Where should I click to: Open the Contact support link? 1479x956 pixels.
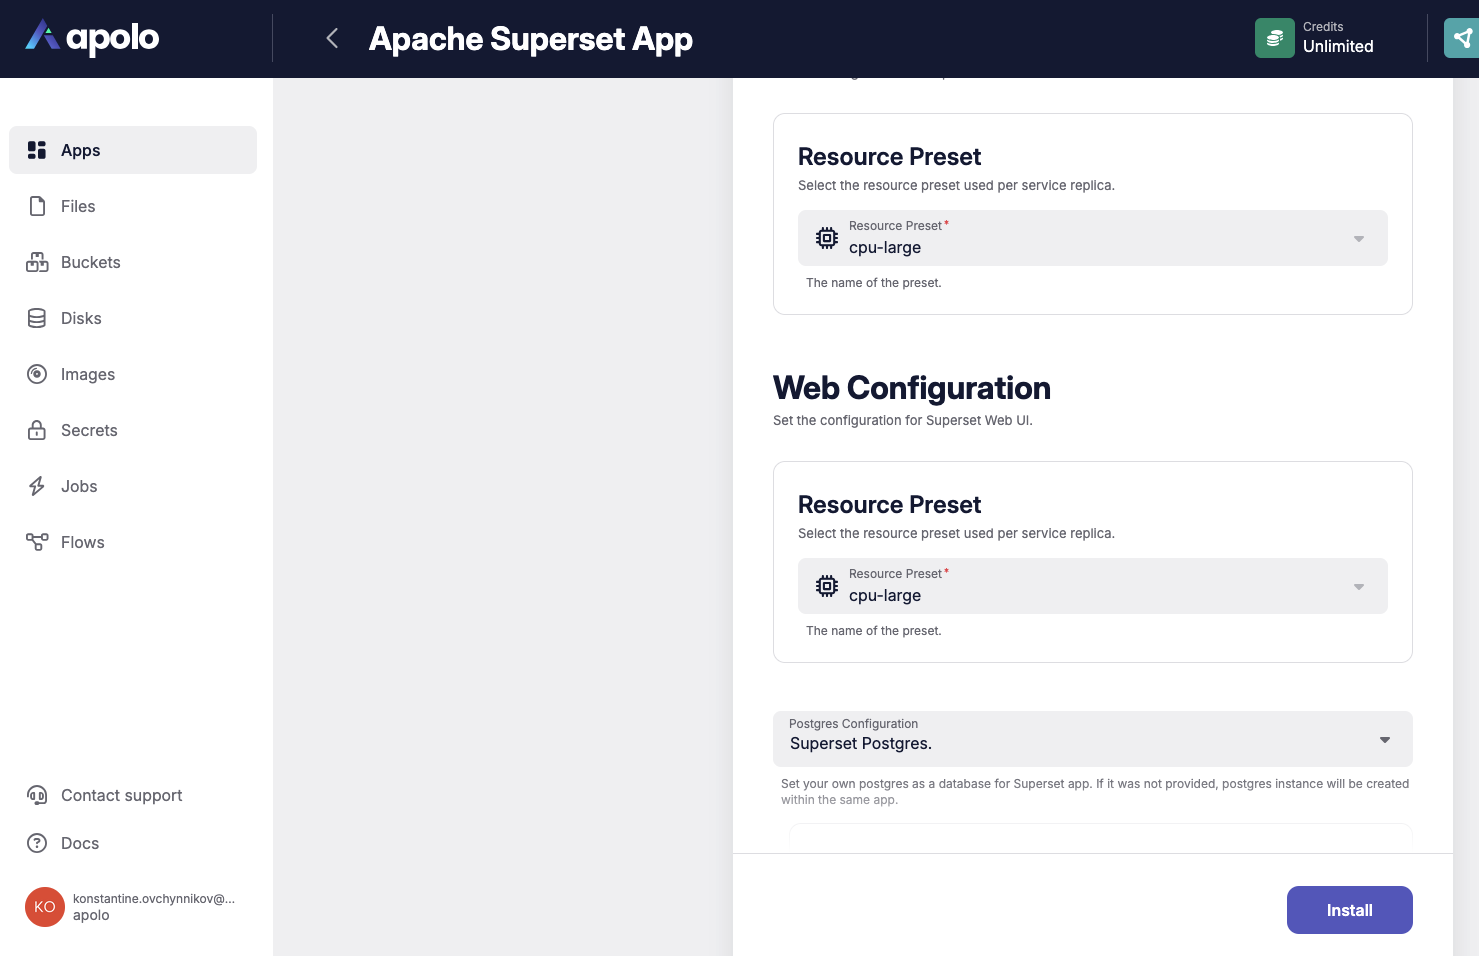(x=121, y=795)
